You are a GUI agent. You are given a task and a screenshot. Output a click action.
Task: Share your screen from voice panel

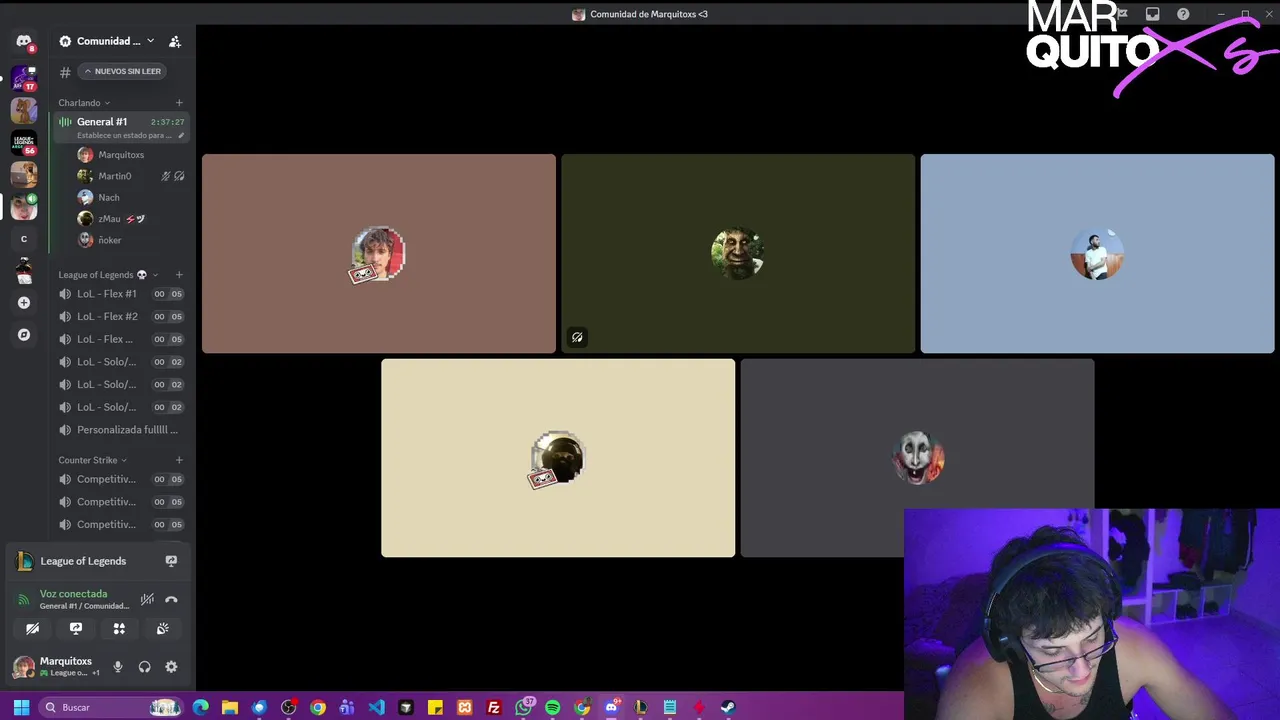click(76, 629)
